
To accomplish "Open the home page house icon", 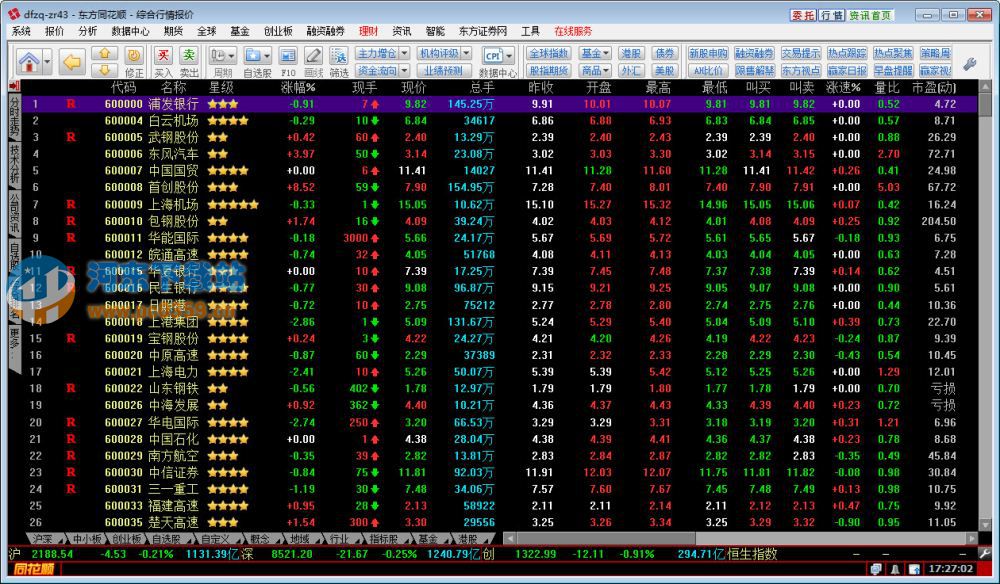I will (x=29, y=62).
